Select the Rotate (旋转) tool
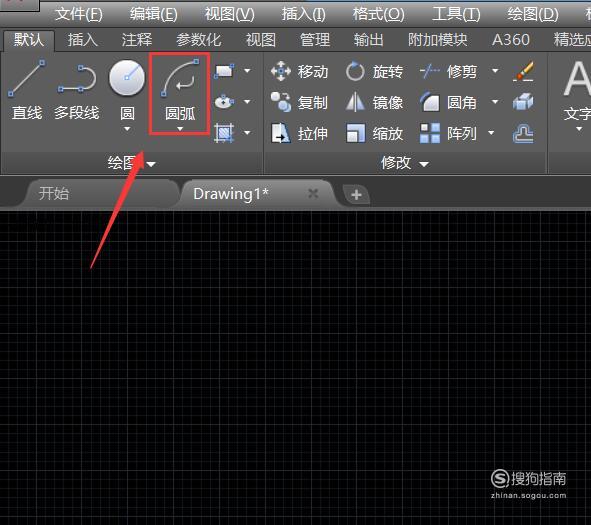The width and height of the screenshot is (591, 525). [374, 71]
